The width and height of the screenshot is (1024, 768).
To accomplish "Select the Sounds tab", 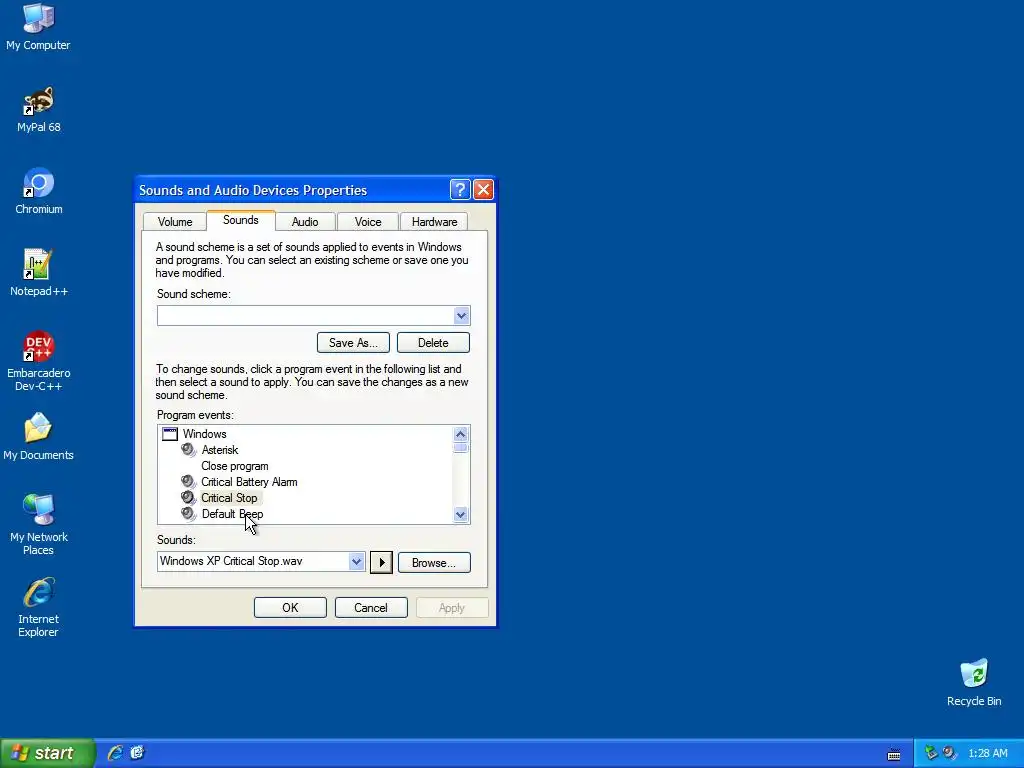I will [240, 220].
